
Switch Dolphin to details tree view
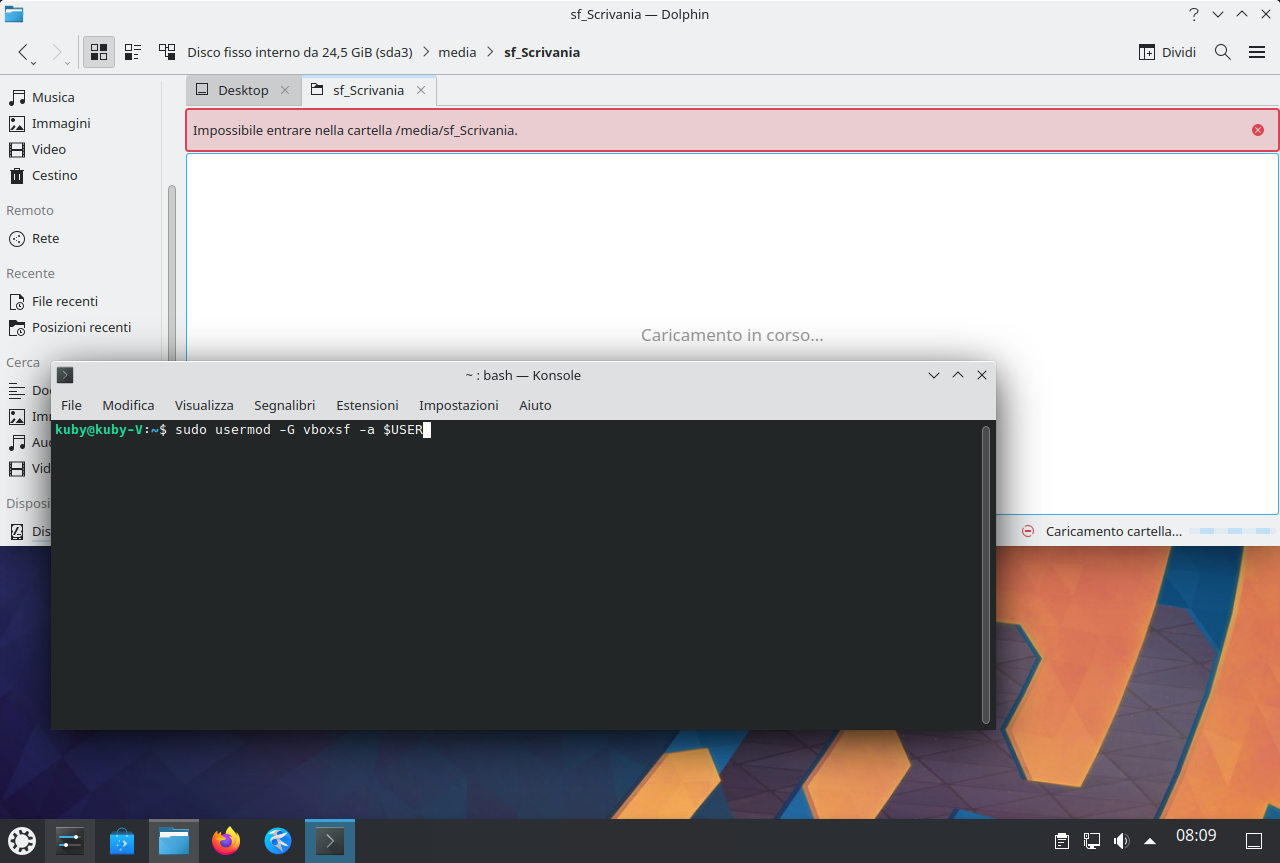click(167, 52)
